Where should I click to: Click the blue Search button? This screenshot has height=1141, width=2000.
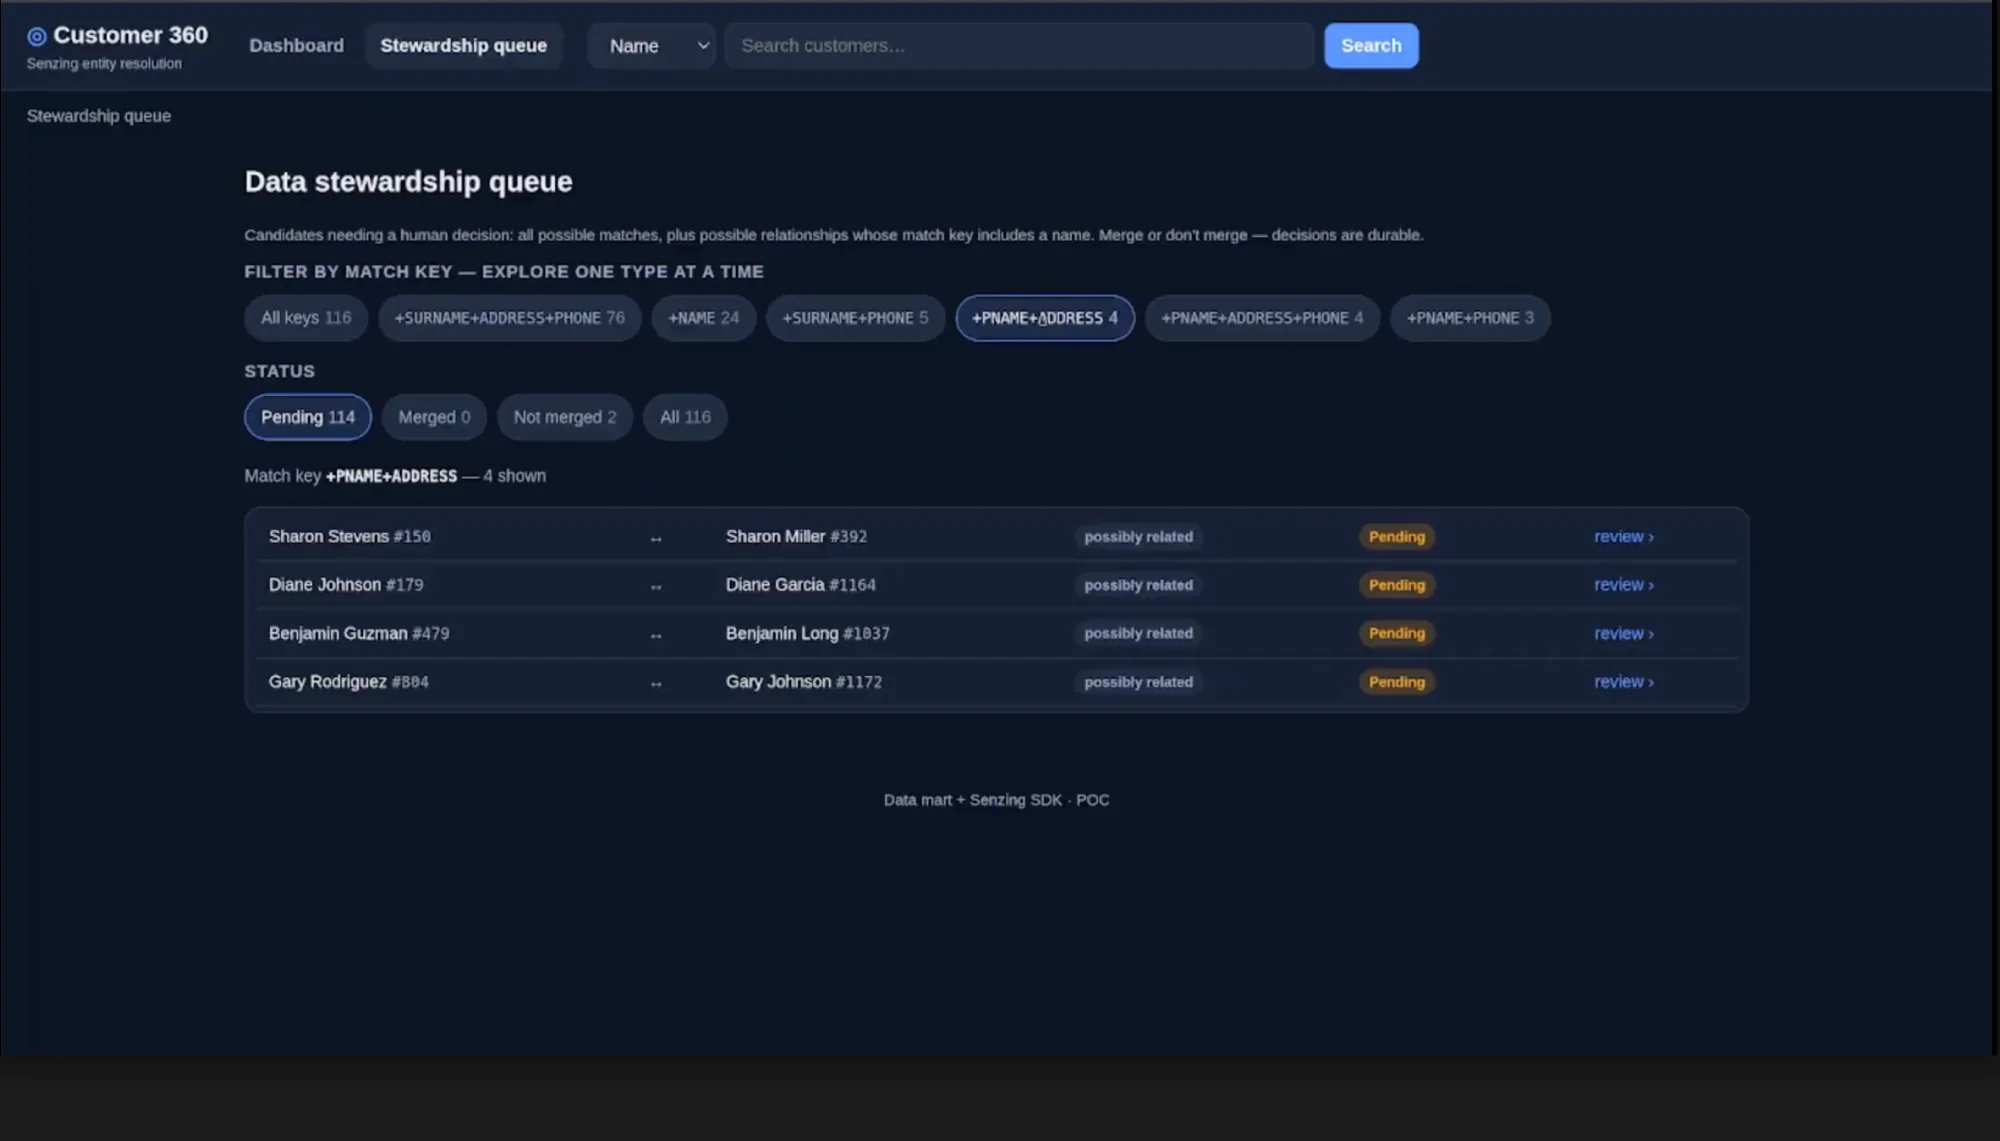coord(1371,46)
